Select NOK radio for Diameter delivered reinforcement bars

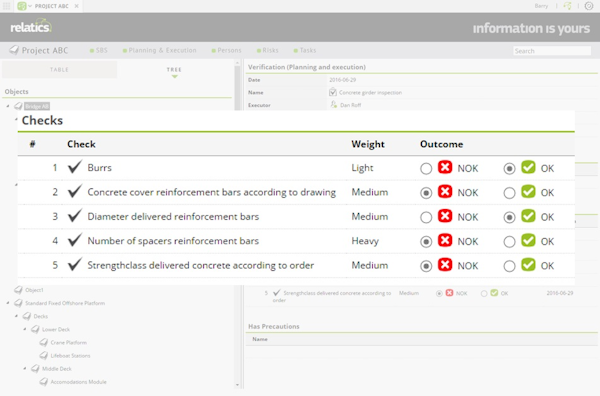pos(426,217)
